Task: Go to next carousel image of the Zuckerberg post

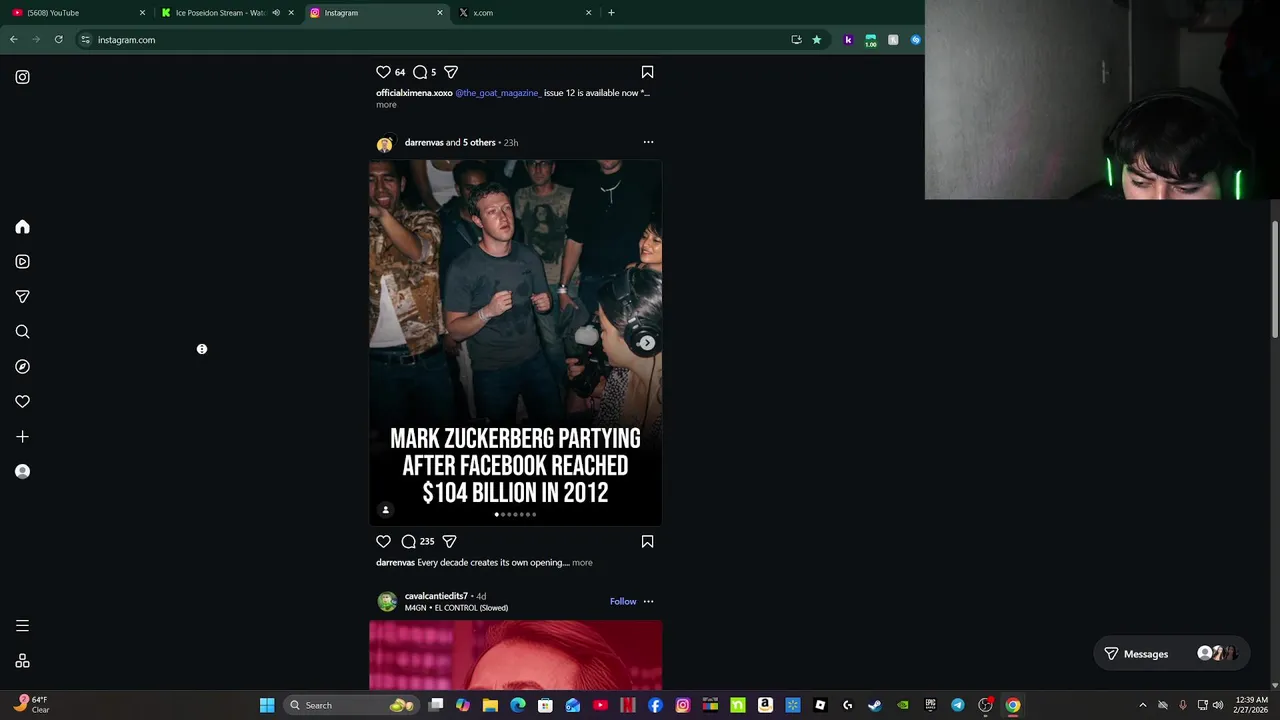Action: (x=647, y=343)
